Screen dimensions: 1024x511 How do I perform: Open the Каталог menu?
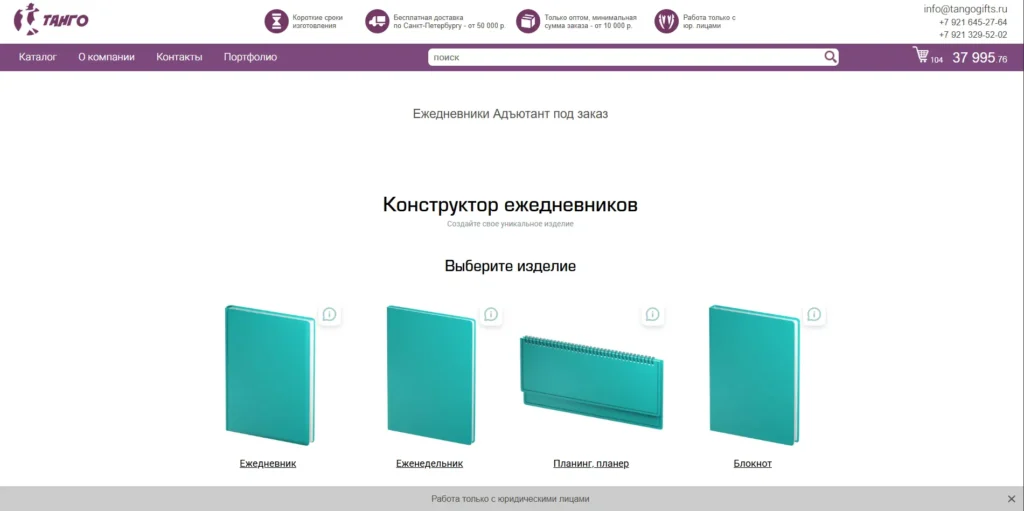click(x=38, y=57)
